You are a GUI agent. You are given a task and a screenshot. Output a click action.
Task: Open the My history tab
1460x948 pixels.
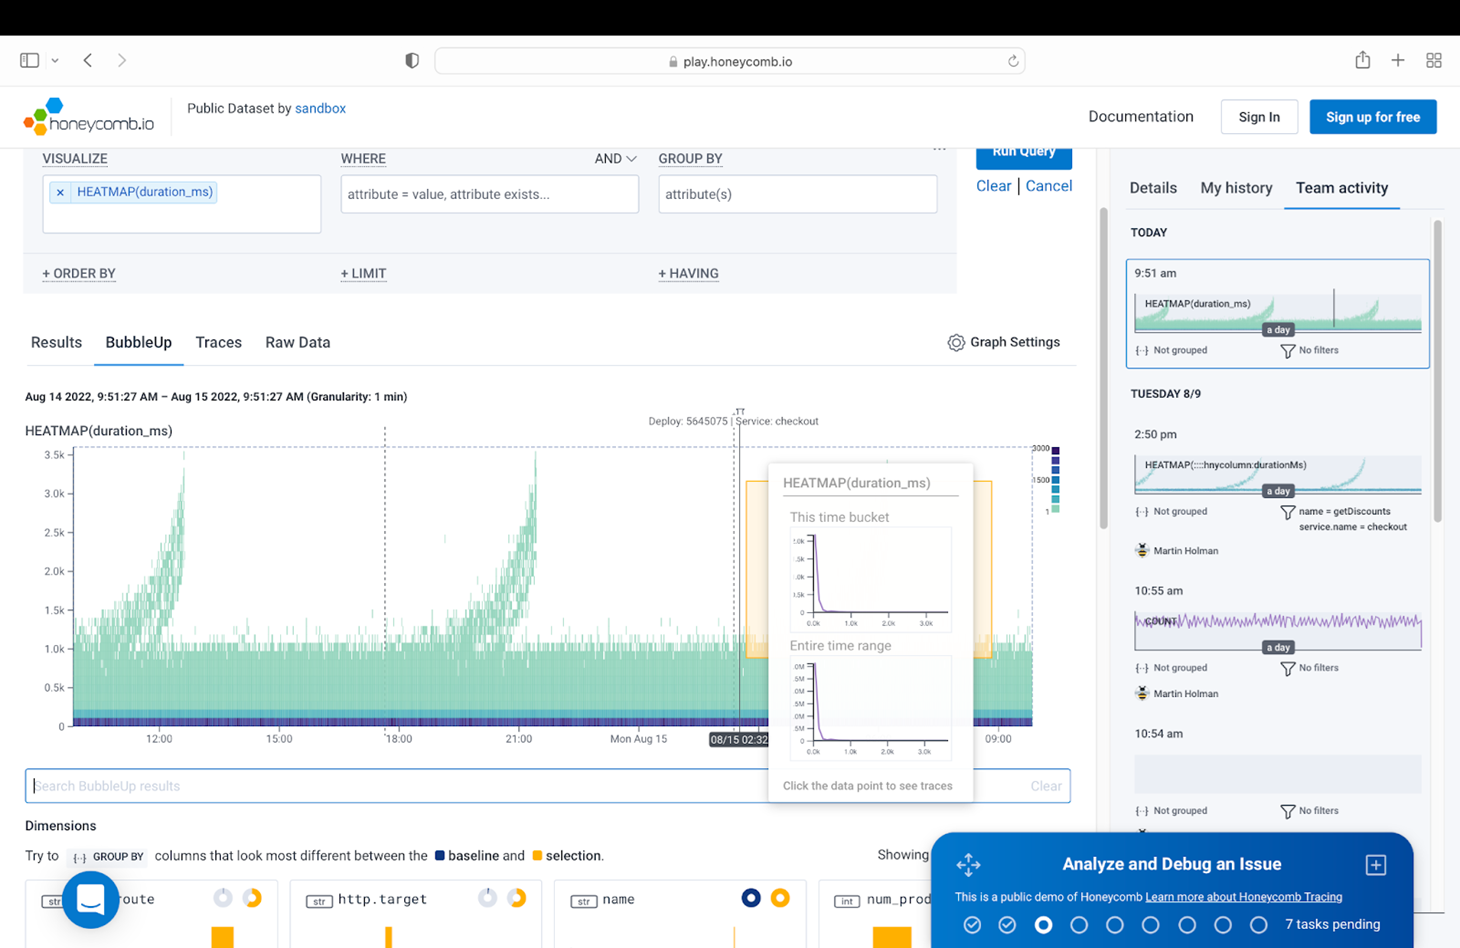[x=1235, y=188]
